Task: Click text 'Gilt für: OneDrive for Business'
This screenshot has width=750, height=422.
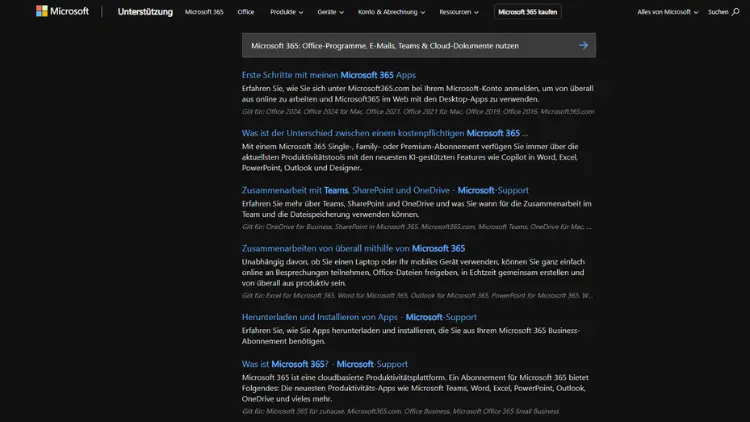Action: coord(287,227)
